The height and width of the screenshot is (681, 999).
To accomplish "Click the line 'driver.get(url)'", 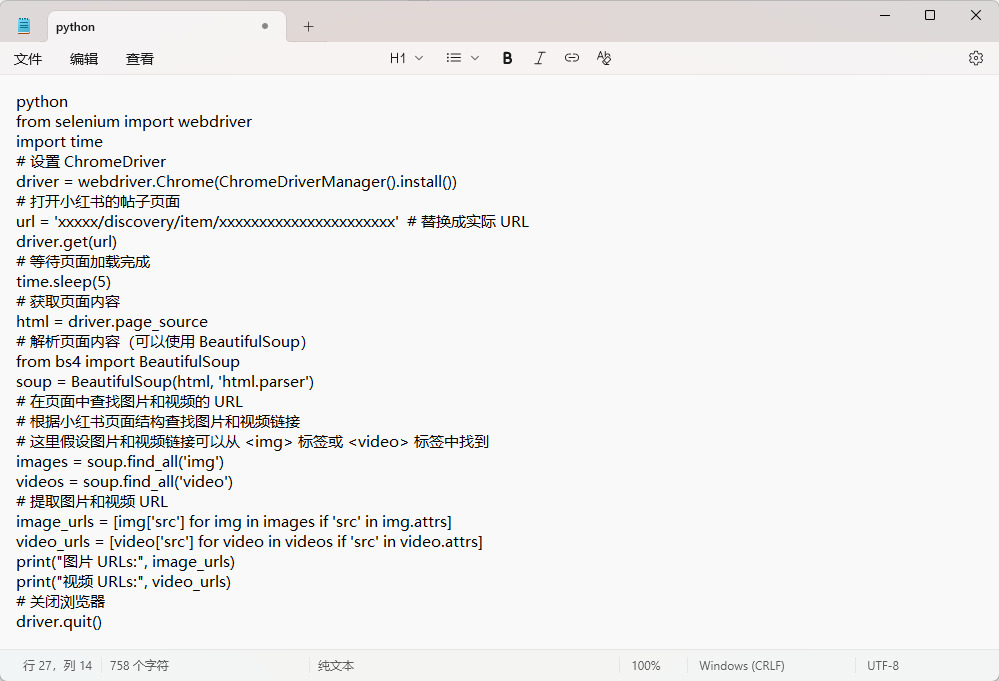I will pyautogui.click(x=66, y=241).
